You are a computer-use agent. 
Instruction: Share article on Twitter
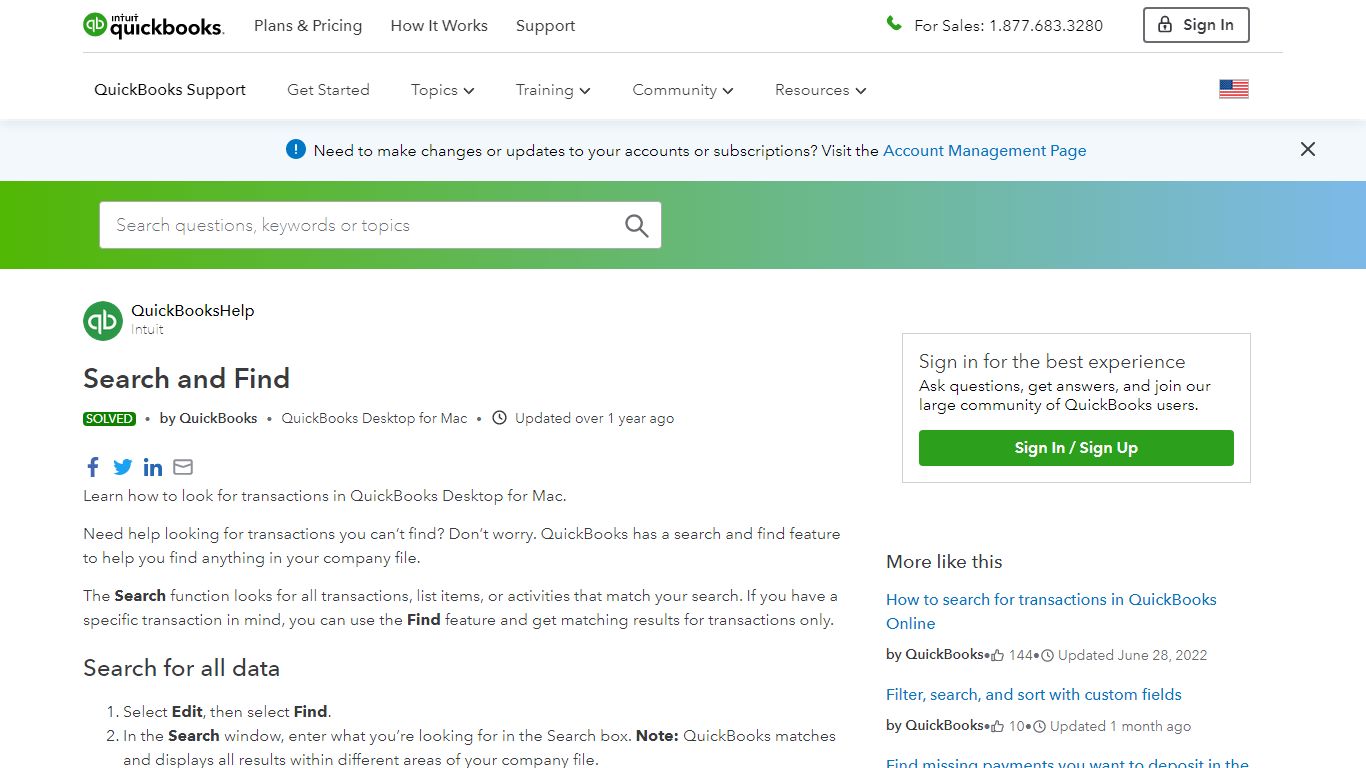click(123, 467)
